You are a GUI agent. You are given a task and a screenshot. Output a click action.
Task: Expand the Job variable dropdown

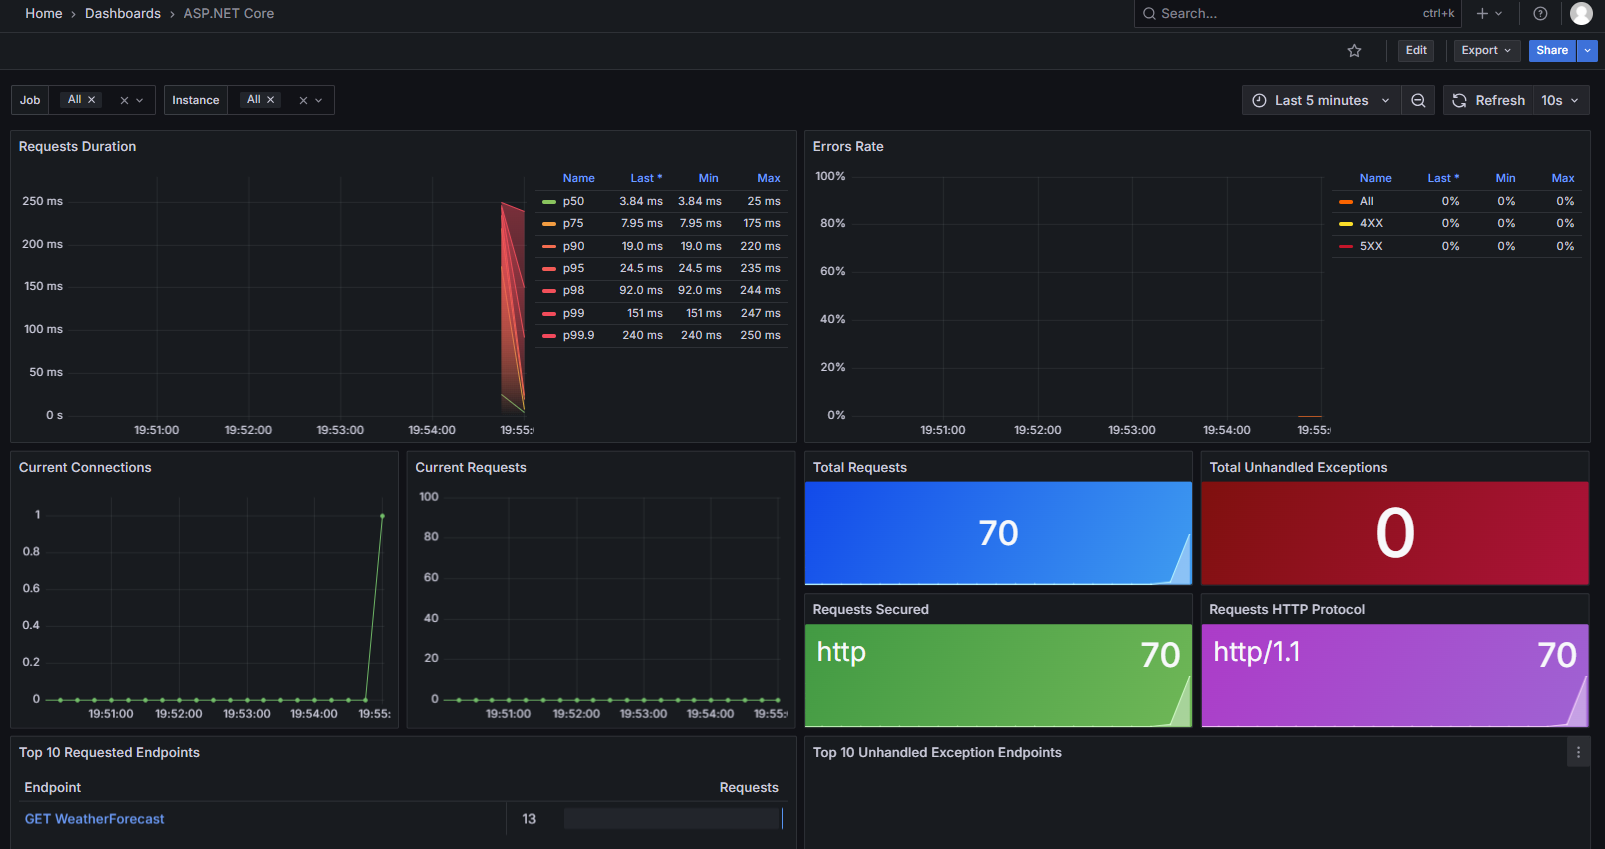coord(140,100)
